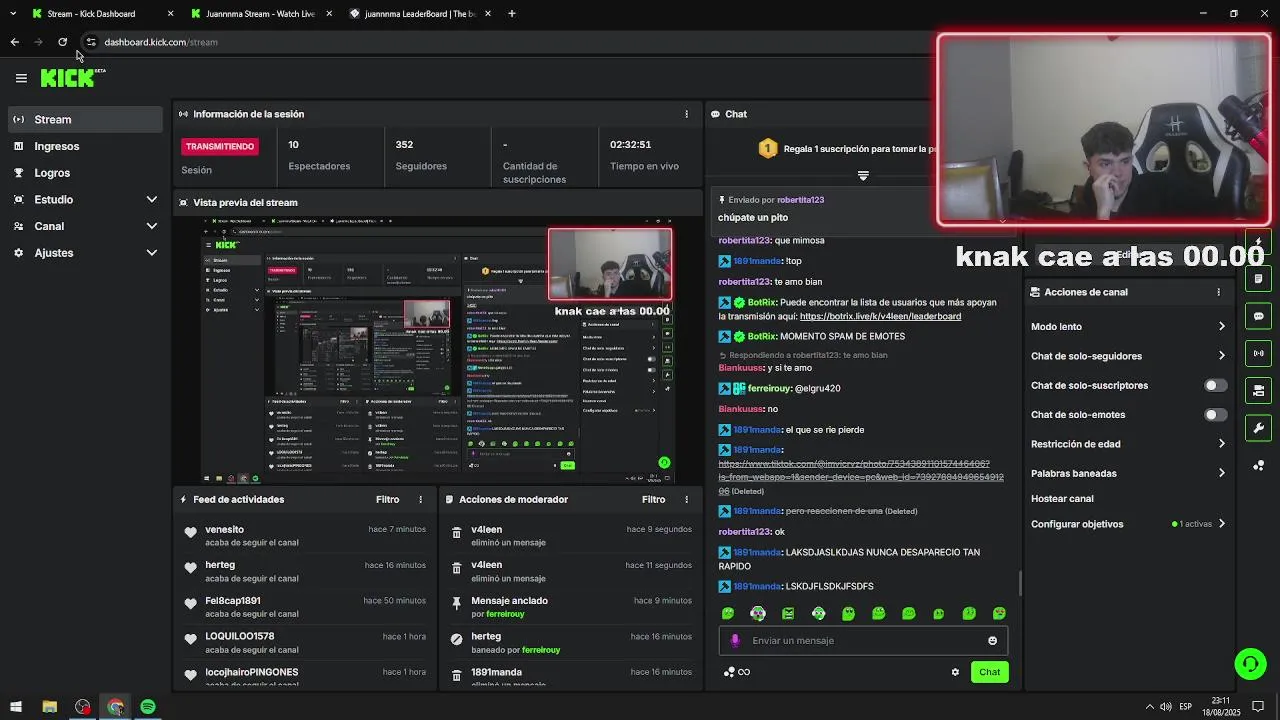Click the document sidebar icon

pyautogui.click(x=1259, y=279)
